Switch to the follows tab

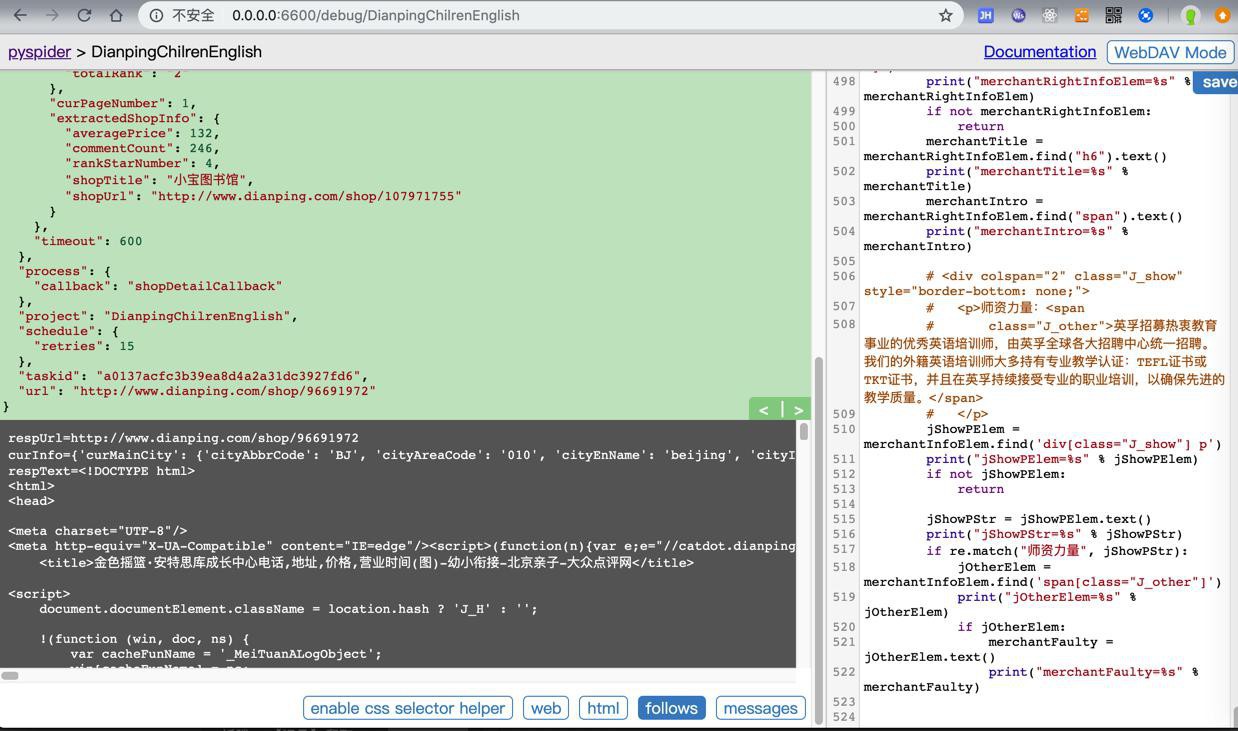[671, 708]
